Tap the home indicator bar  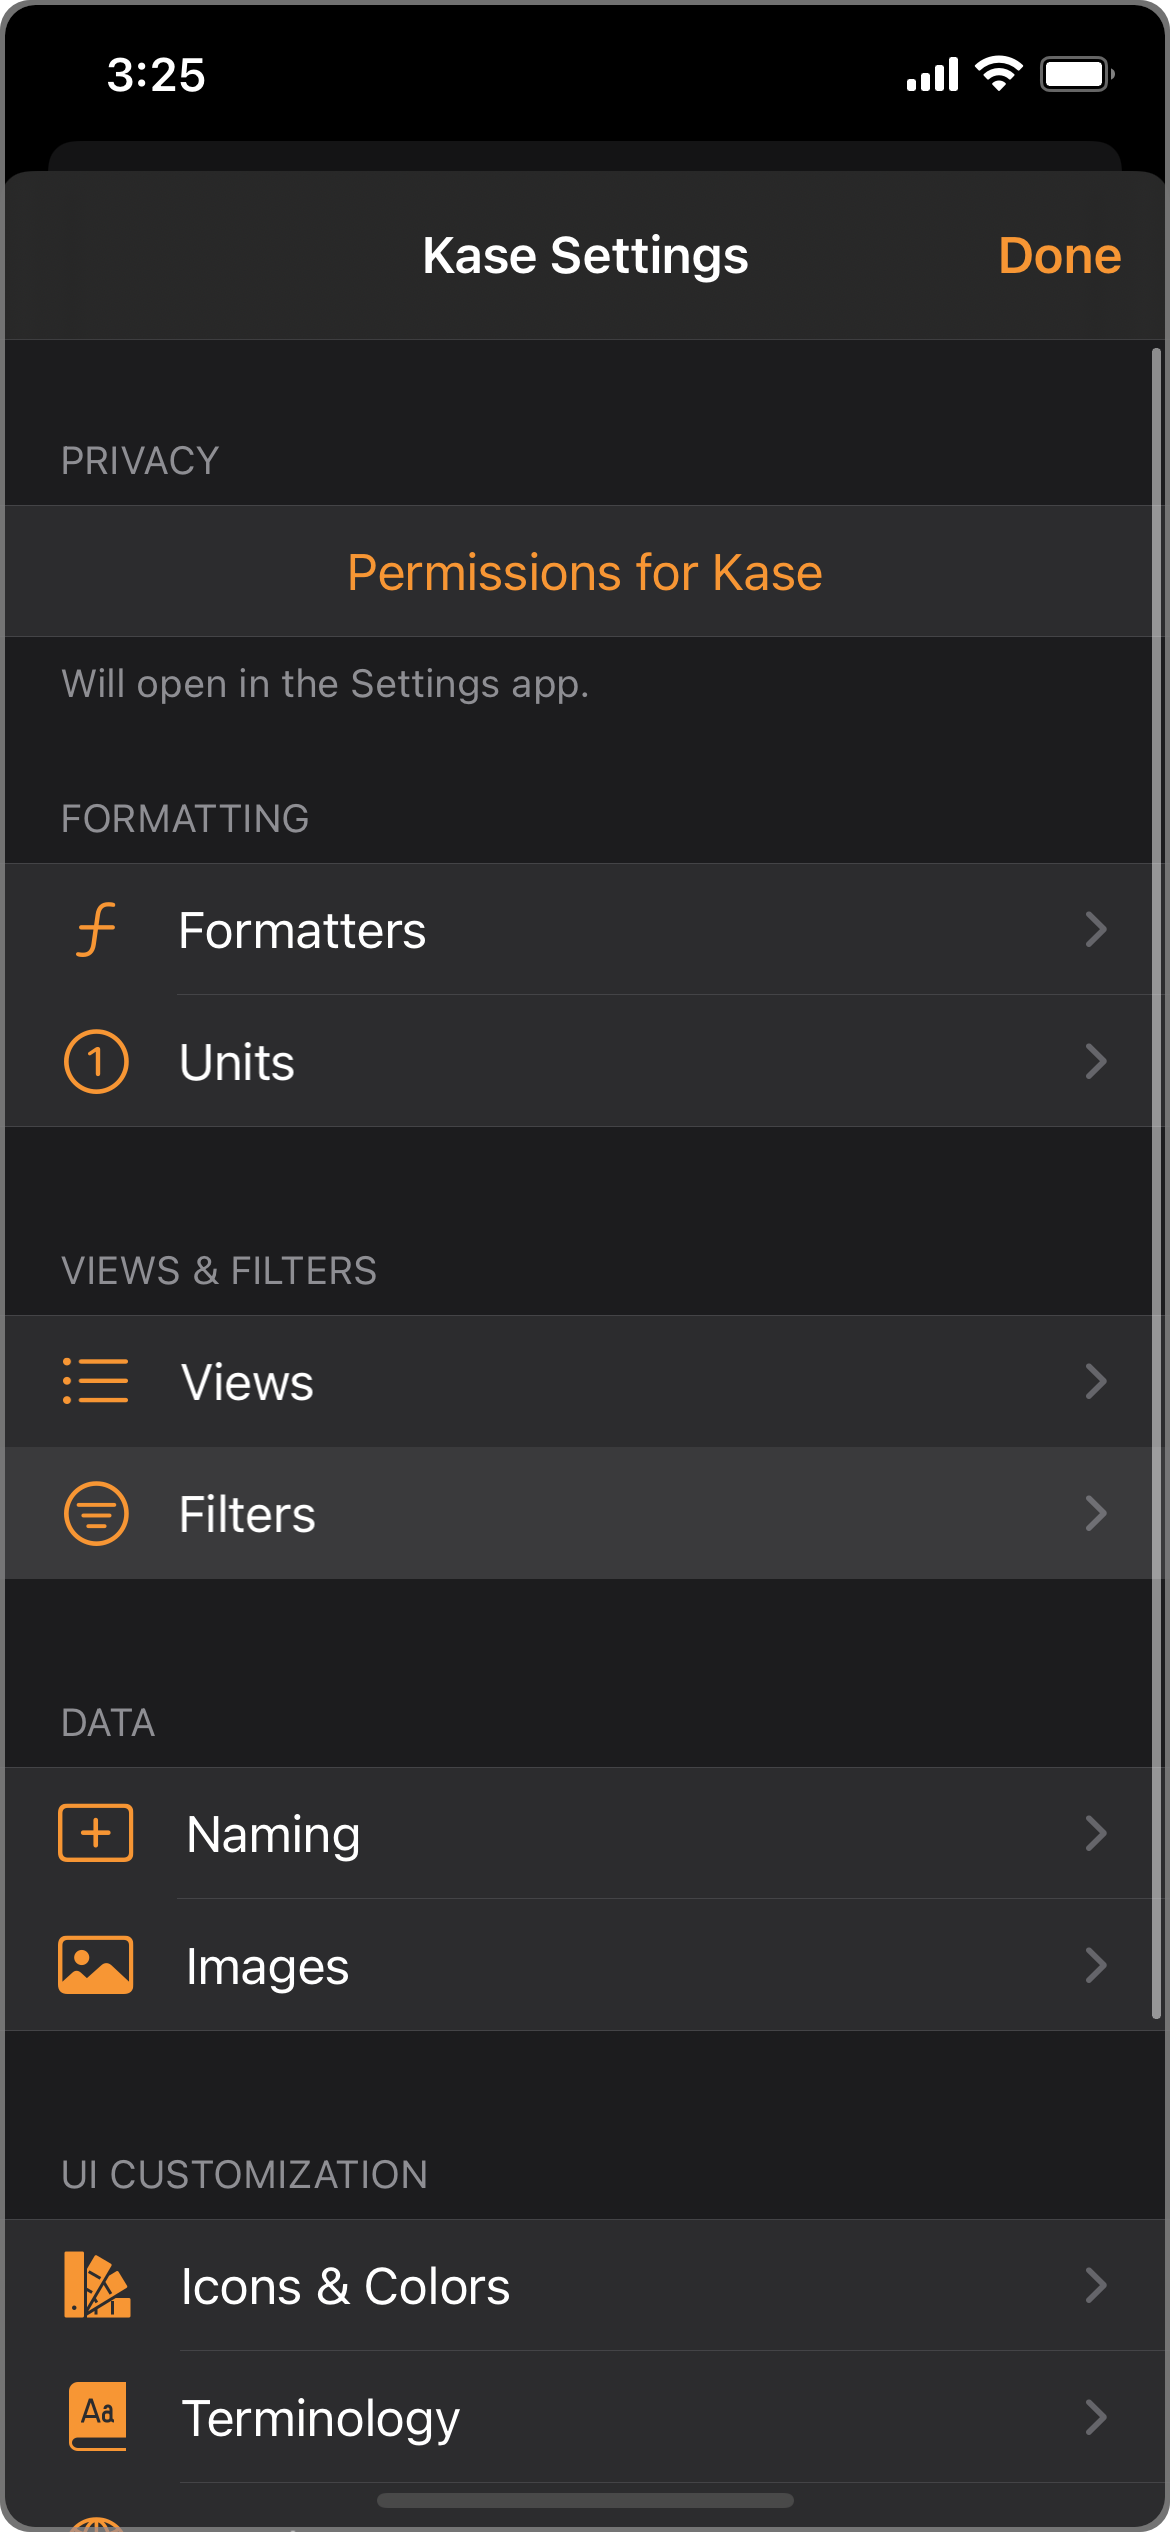point(585,2501)
